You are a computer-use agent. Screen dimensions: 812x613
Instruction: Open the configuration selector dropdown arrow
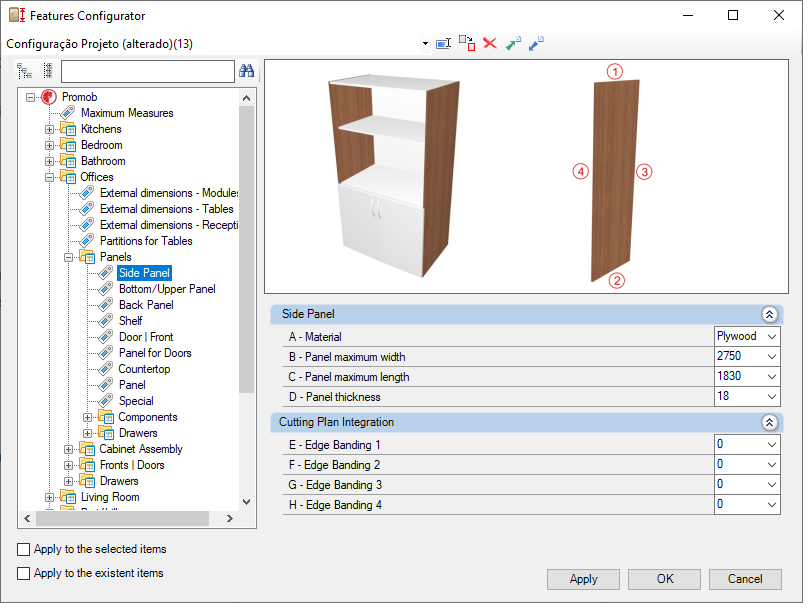click(x=425, y=43)
